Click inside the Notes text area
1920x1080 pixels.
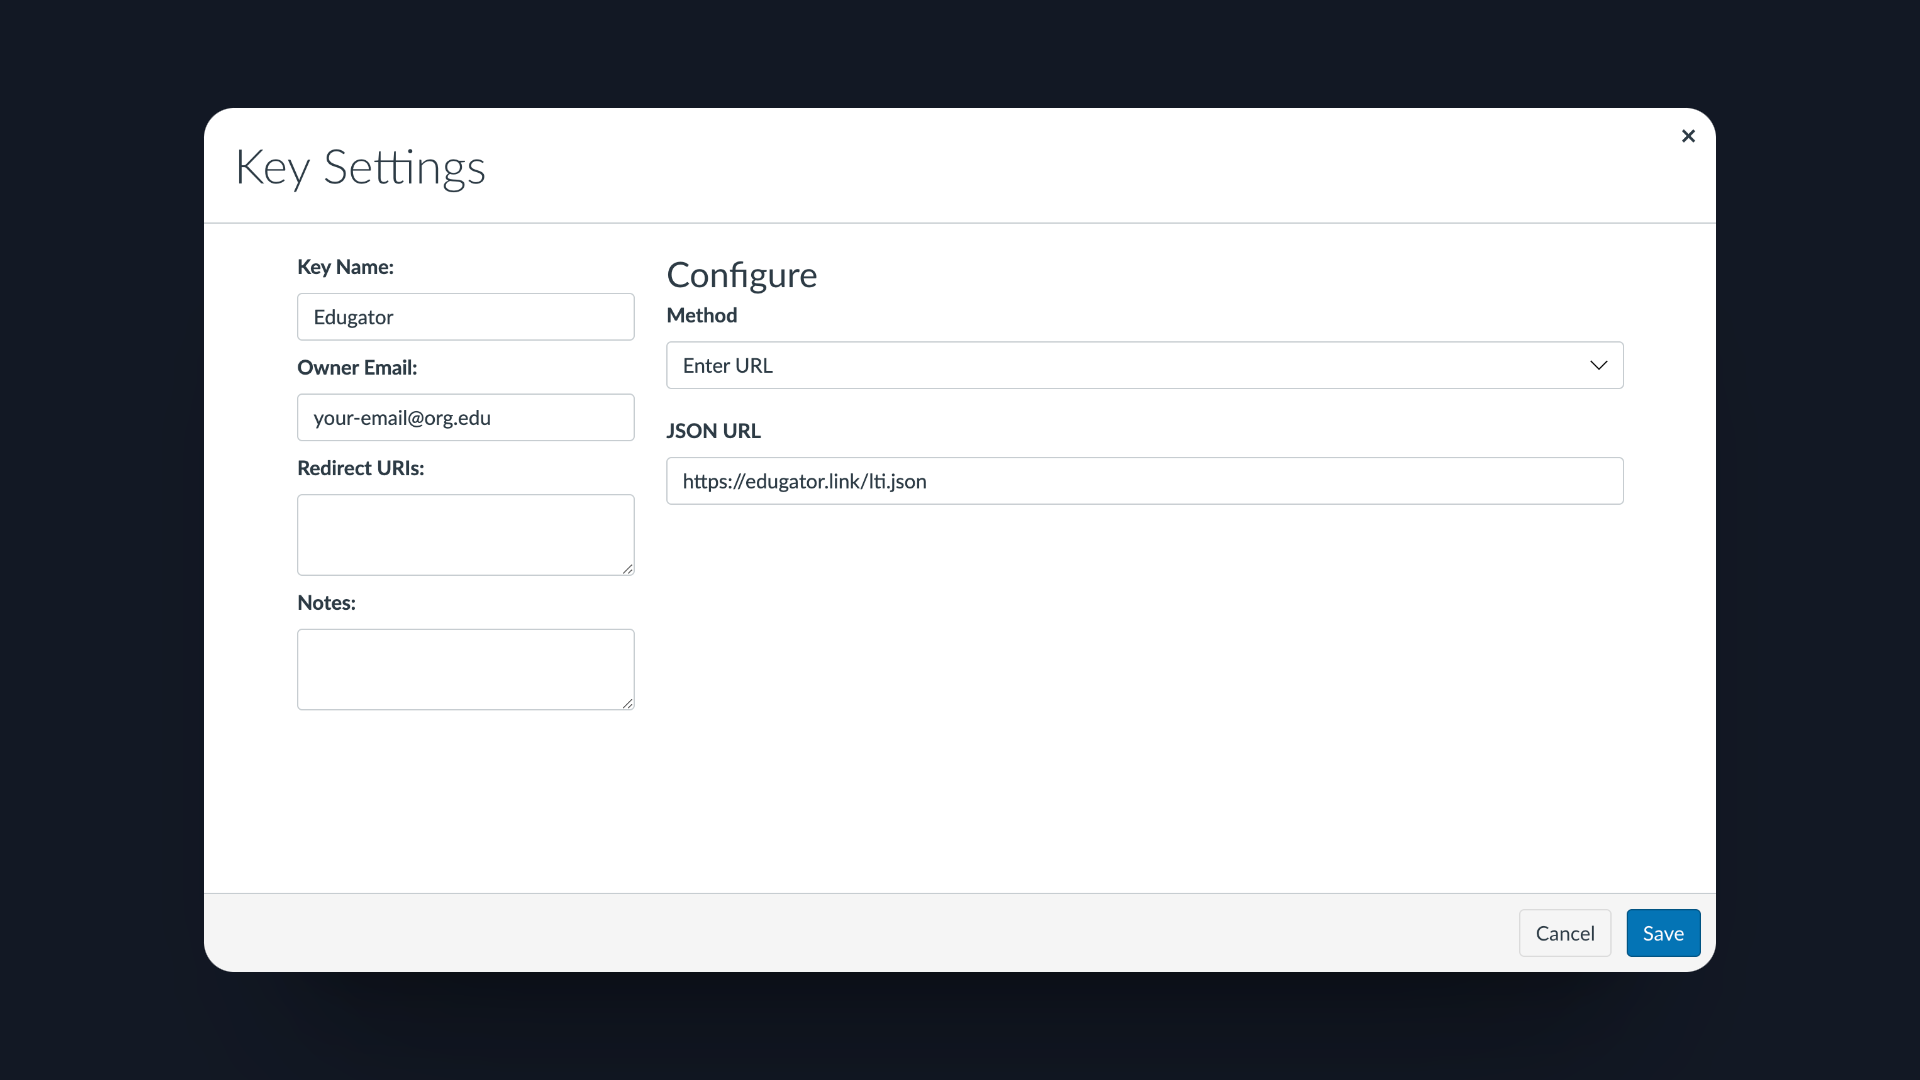(466, 670)
